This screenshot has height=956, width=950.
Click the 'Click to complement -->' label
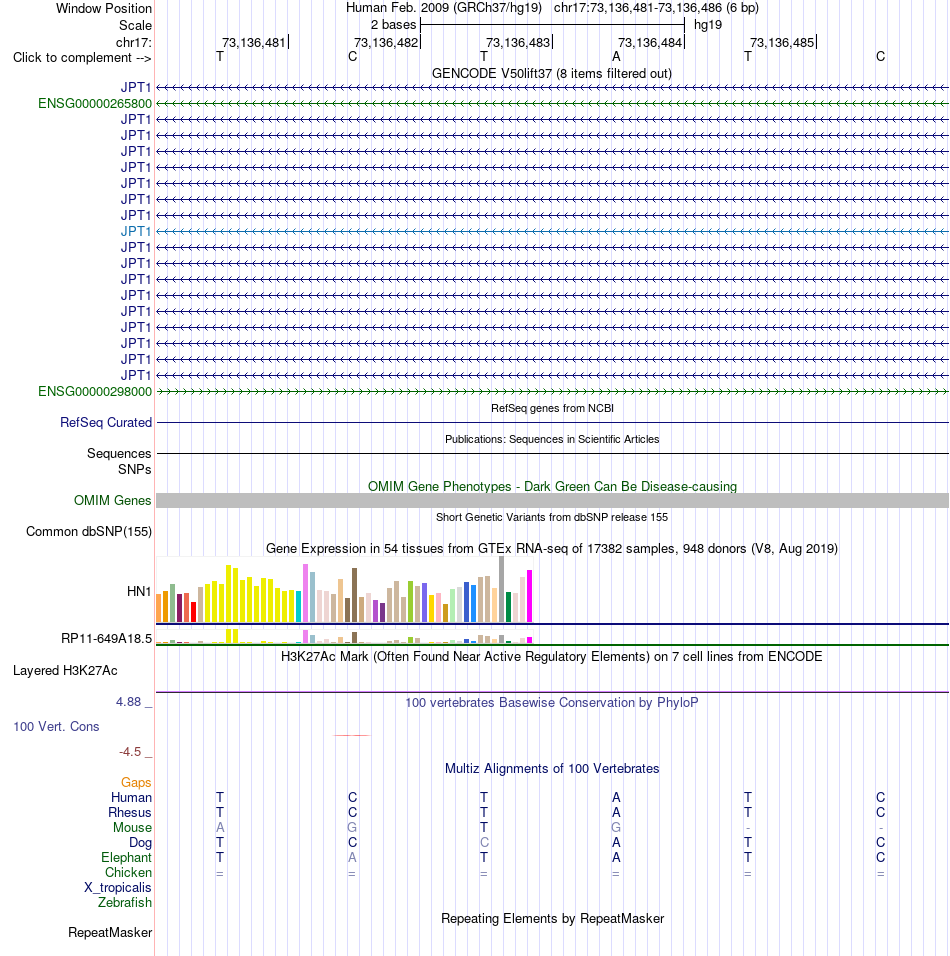pos(82,58)
